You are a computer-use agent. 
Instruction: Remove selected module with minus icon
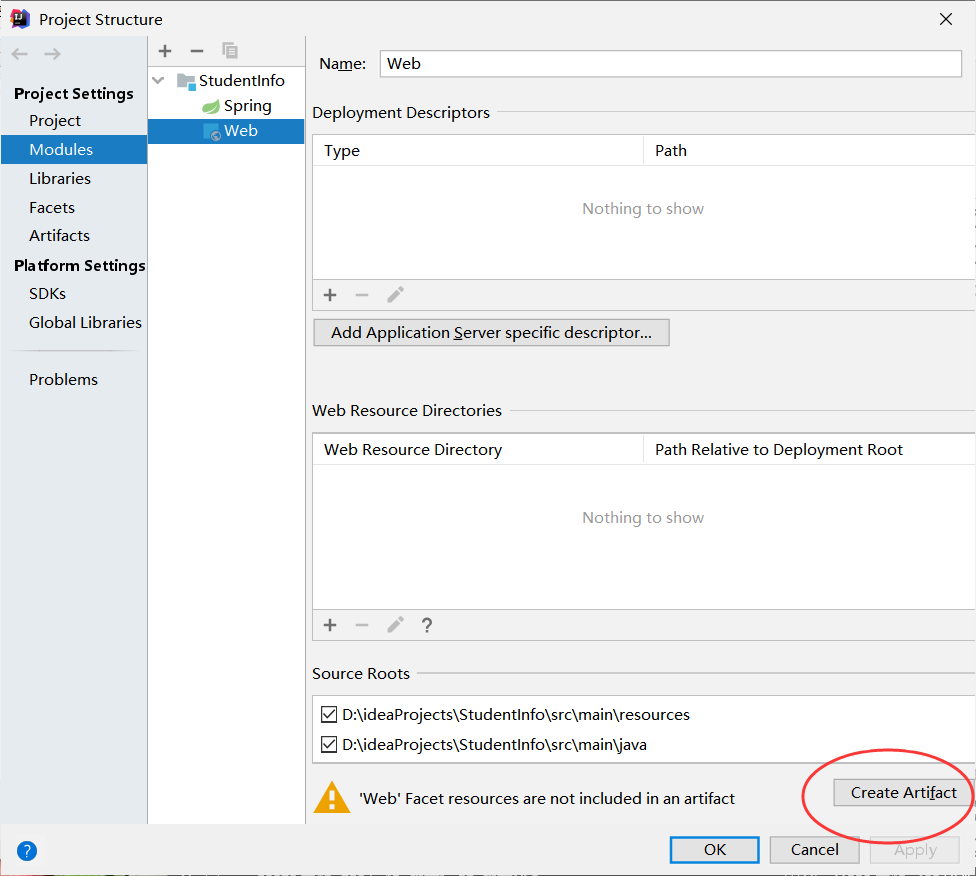click(x=197, y=51)
